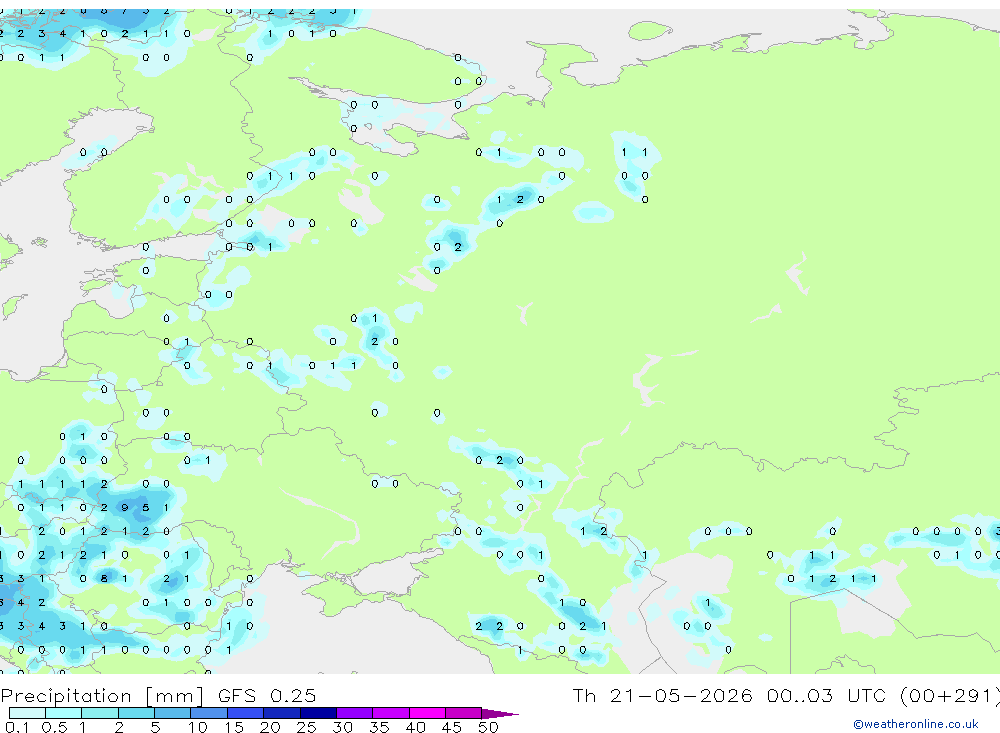
Task: Click the legend label '15'
Action: pyautogui.click(x=234, y=727)
